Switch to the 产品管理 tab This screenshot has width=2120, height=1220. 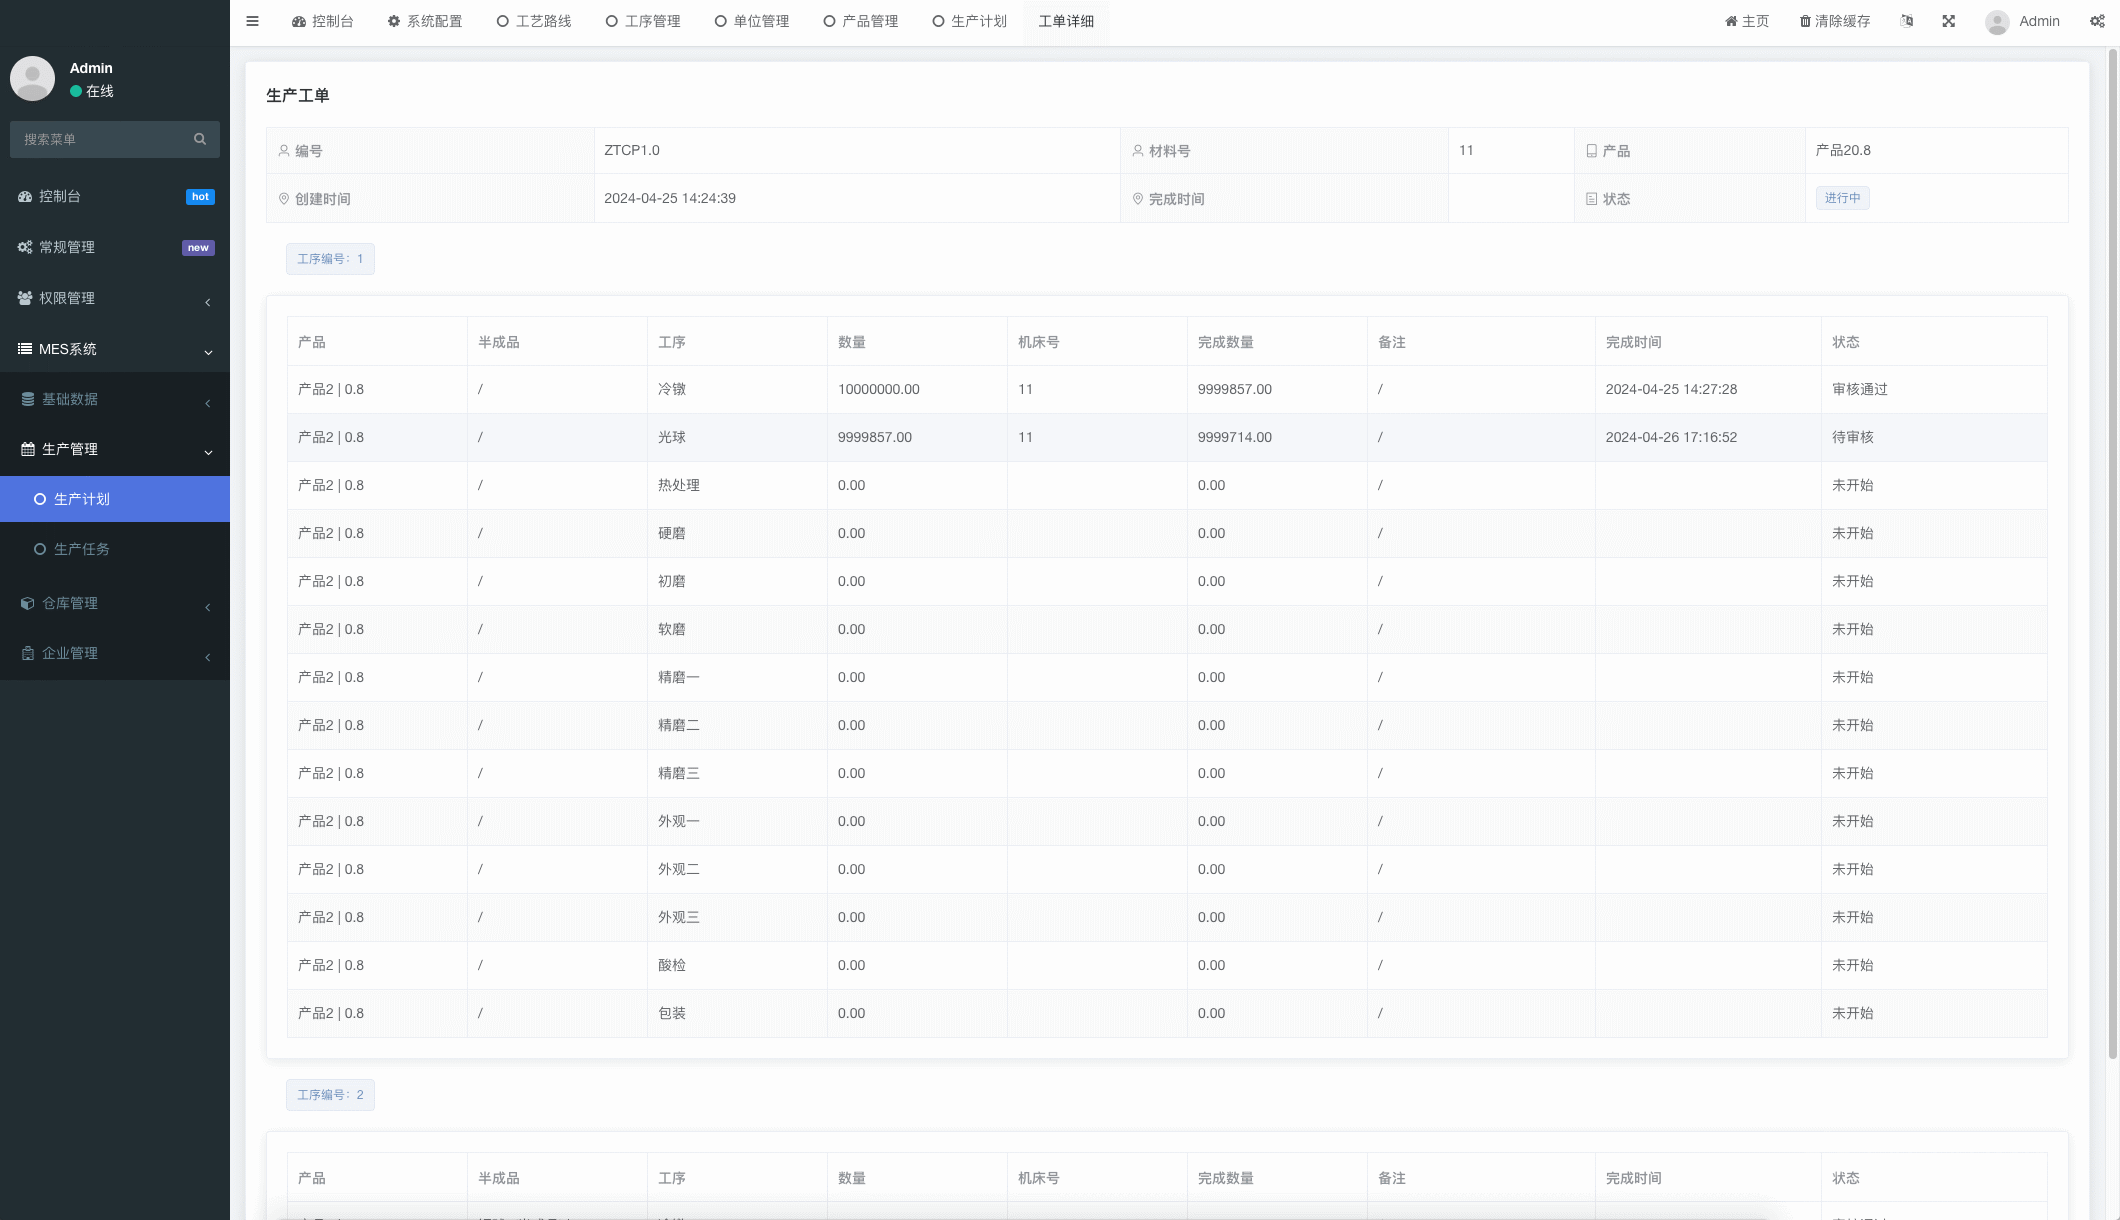pos(861,21)
